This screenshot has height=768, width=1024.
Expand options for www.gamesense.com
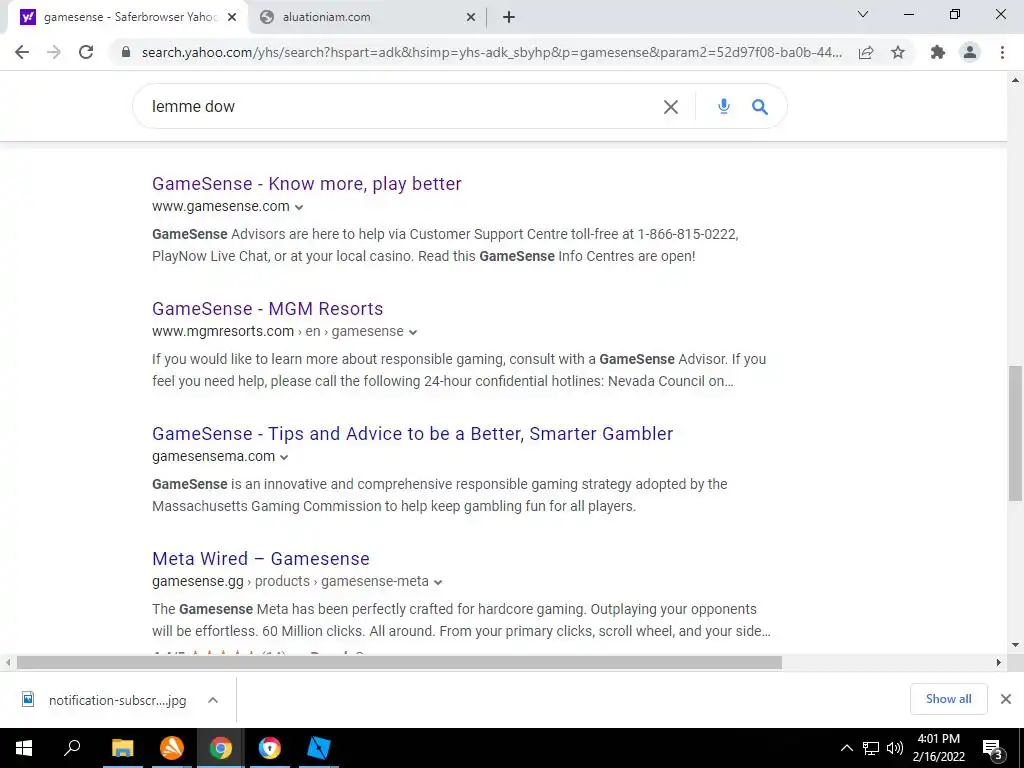click(x=298, y=208)
